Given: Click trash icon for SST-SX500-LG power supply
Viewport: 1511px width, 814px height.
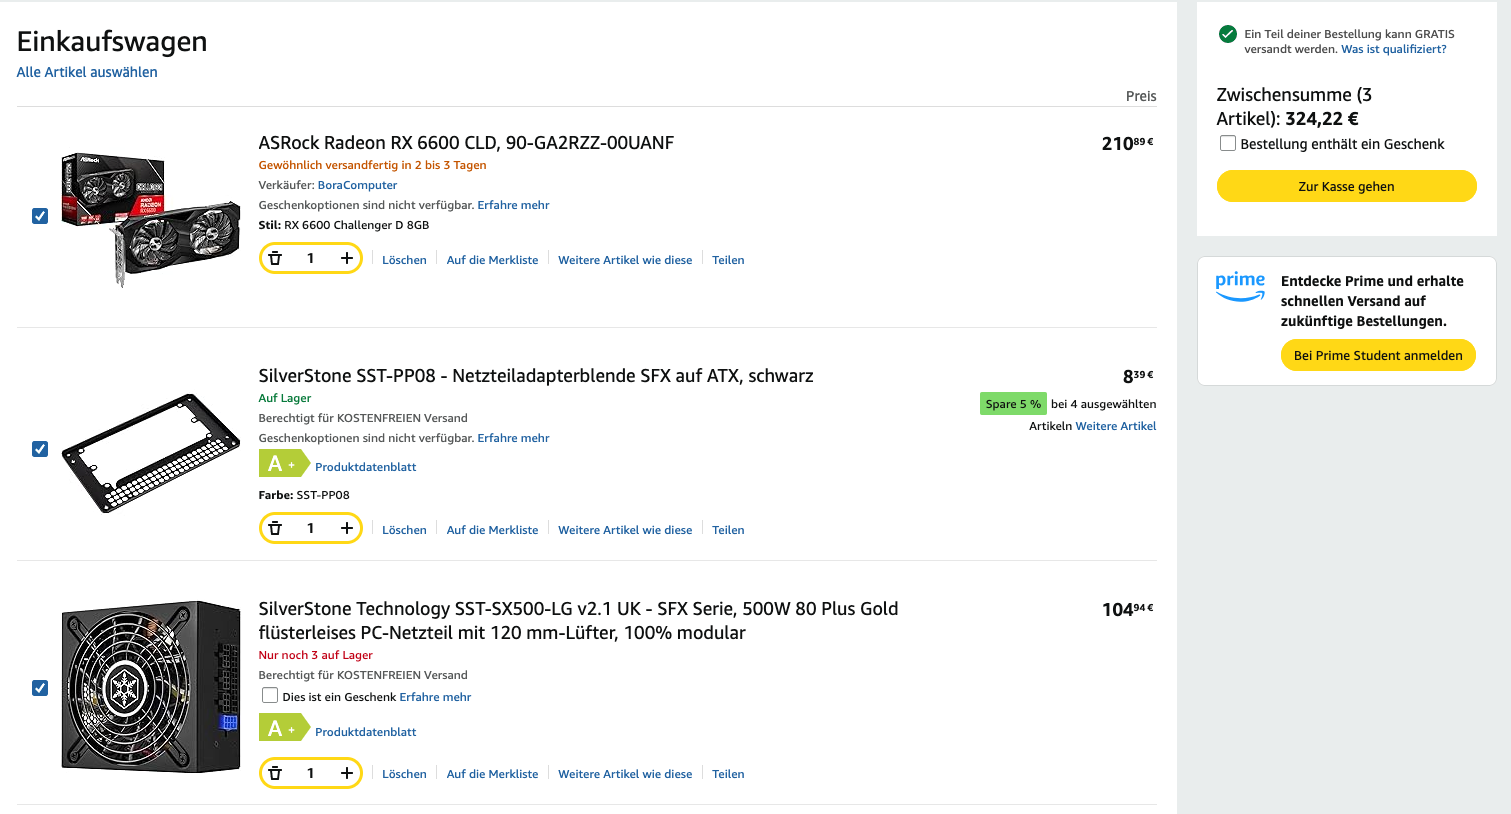Looking at the screenshot, I should click(276, 773).
